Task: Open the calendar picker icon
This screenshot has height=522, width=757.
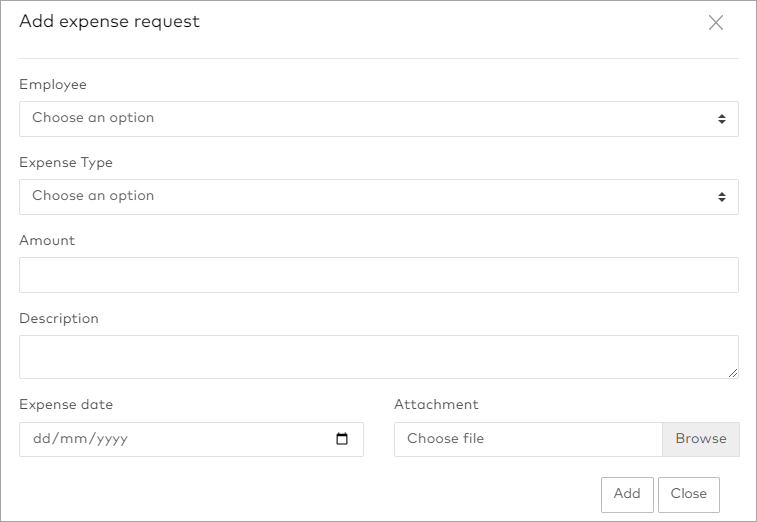Action: [x=342, y=439]
